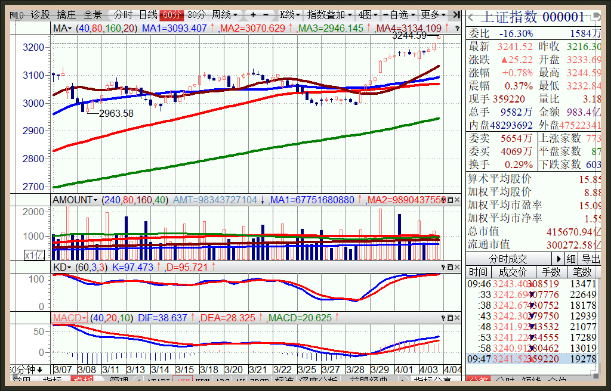The width and height of the screenshot is (611, 391).
Task: Open the MA indicator selector dropdown
Action: coord(62,28)
